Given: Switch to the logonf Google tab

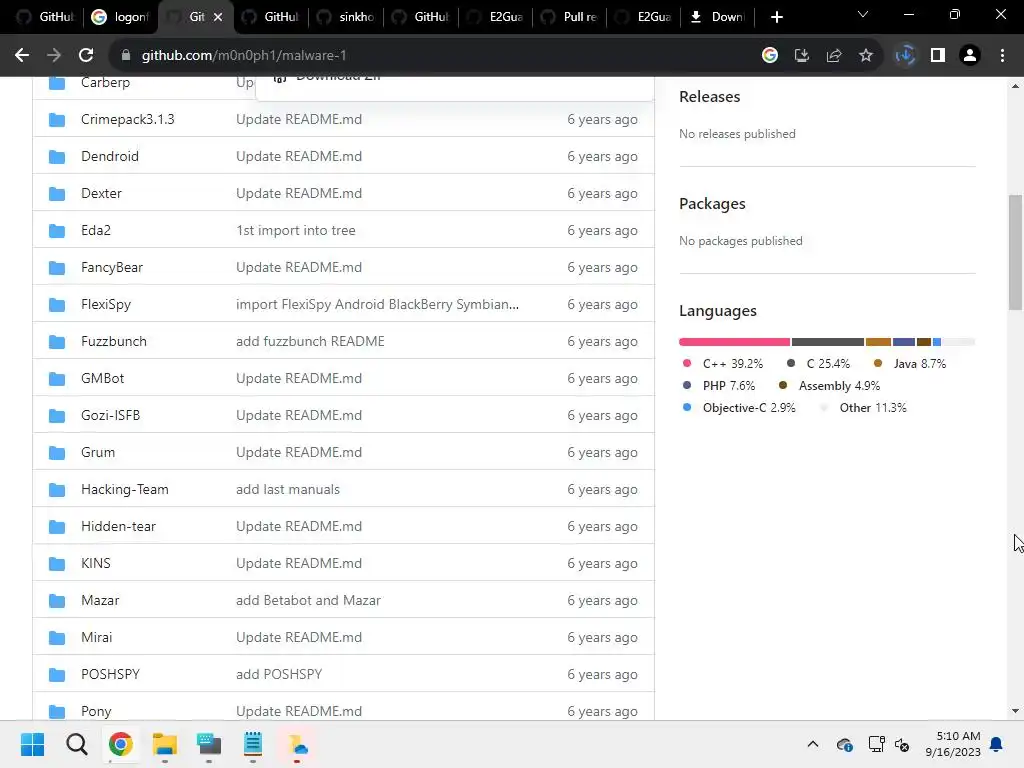Looking at the screenshot, I should pos(120,17).
